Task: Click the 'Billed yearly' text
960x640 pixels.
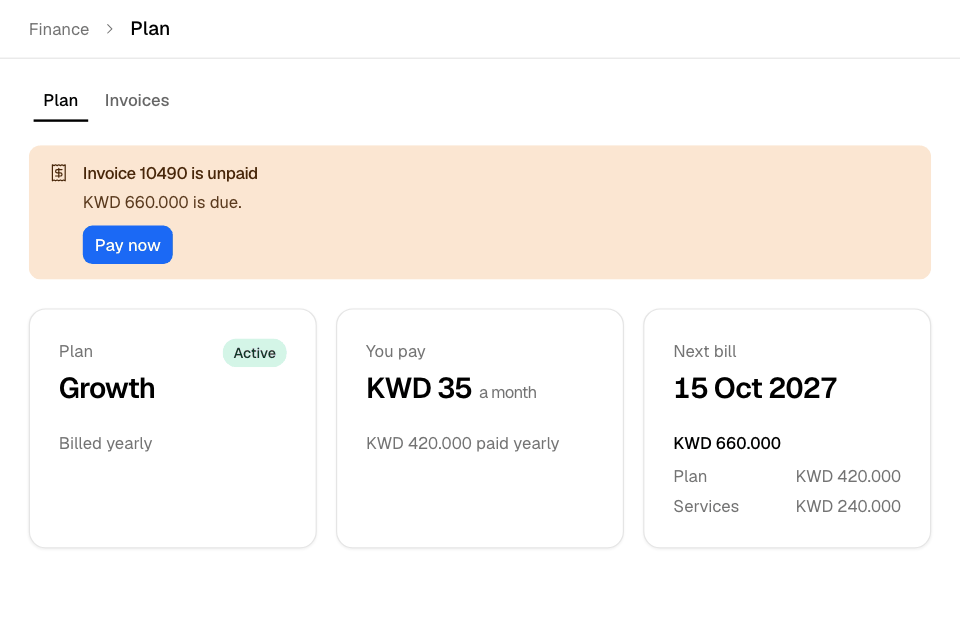Action: [105, 443]
